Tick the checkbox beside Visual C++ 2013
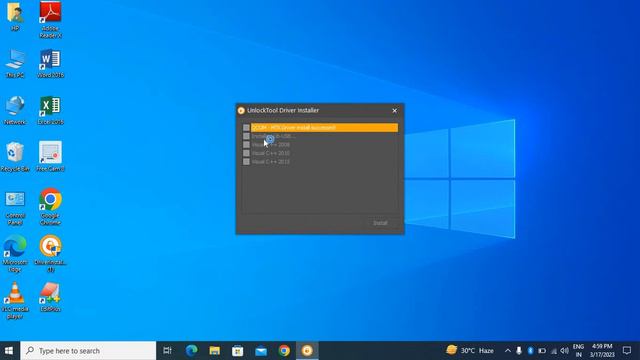Image resolution: width=640 pixels, height=360 pixels. point(246,162)
